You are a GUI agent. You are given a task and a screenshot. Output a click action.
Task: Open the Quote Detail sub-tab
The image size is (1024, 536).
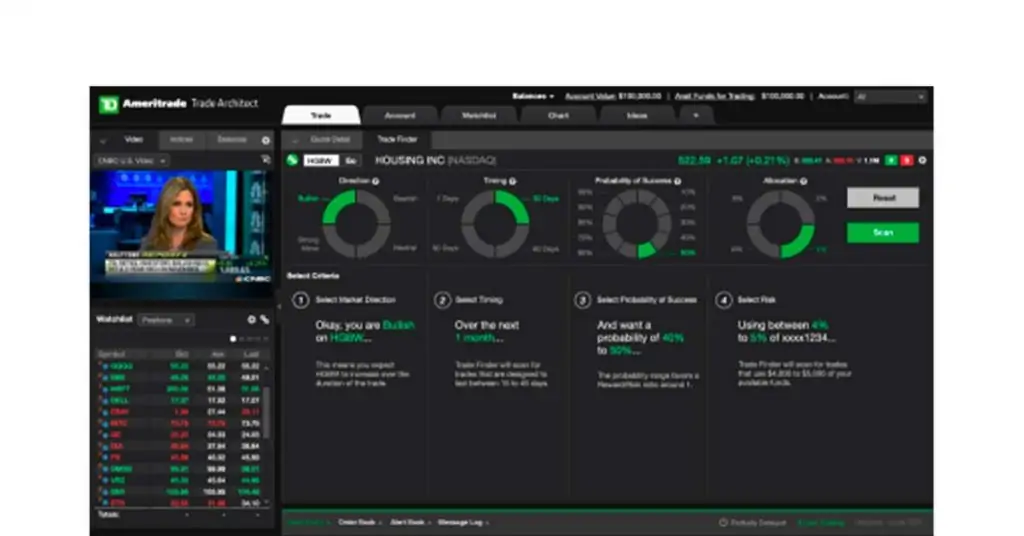(x=330, y=140)
